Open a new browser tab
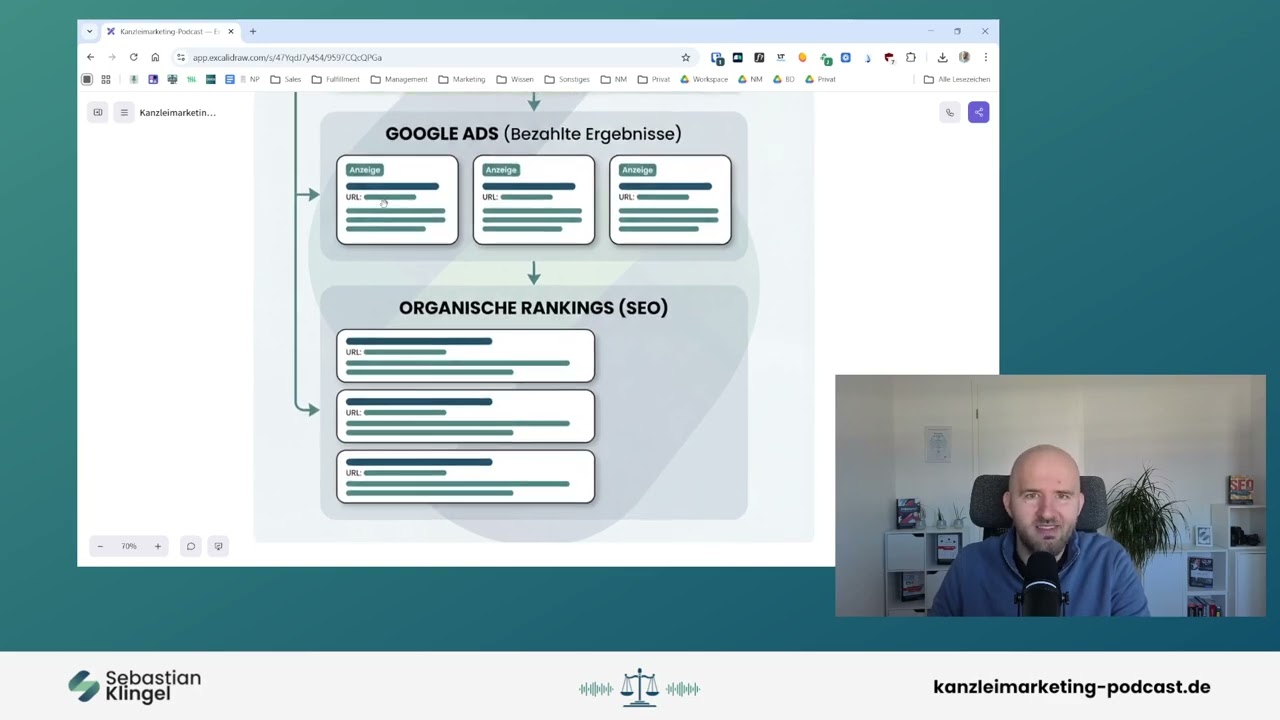The width and height of the screenshot is (1280, 720). pyautogui.click(x=253, y=31)
